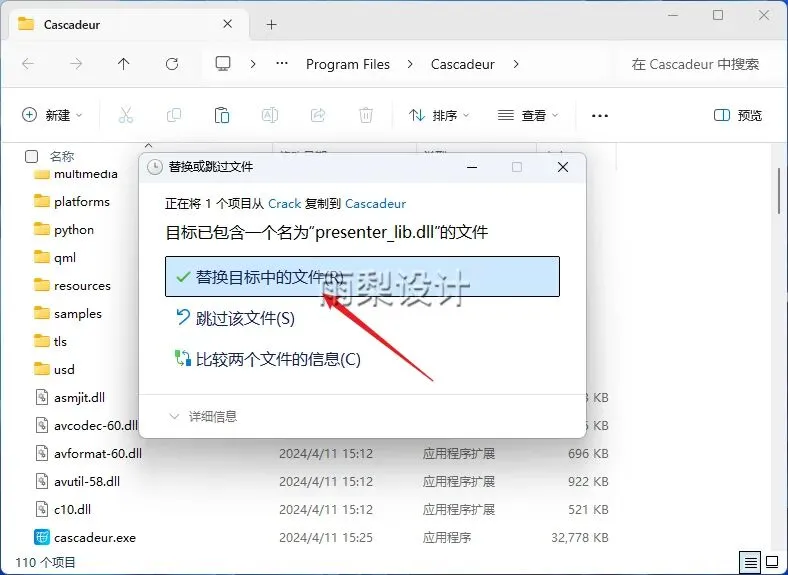Click the file list vertical scrollbar
This screenshot has width=788, height=575.
(779, 191)
